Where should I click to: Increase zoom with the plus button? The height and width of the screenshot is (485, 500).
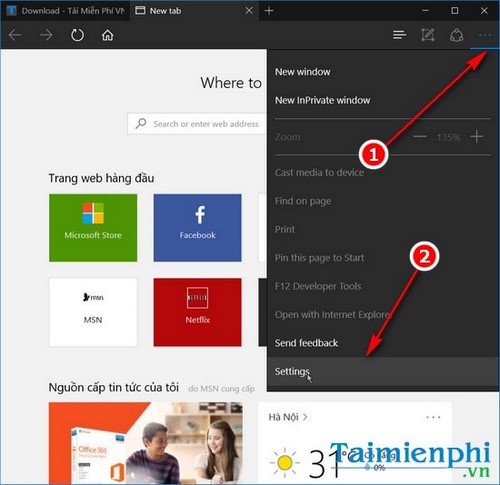(477, 137)
